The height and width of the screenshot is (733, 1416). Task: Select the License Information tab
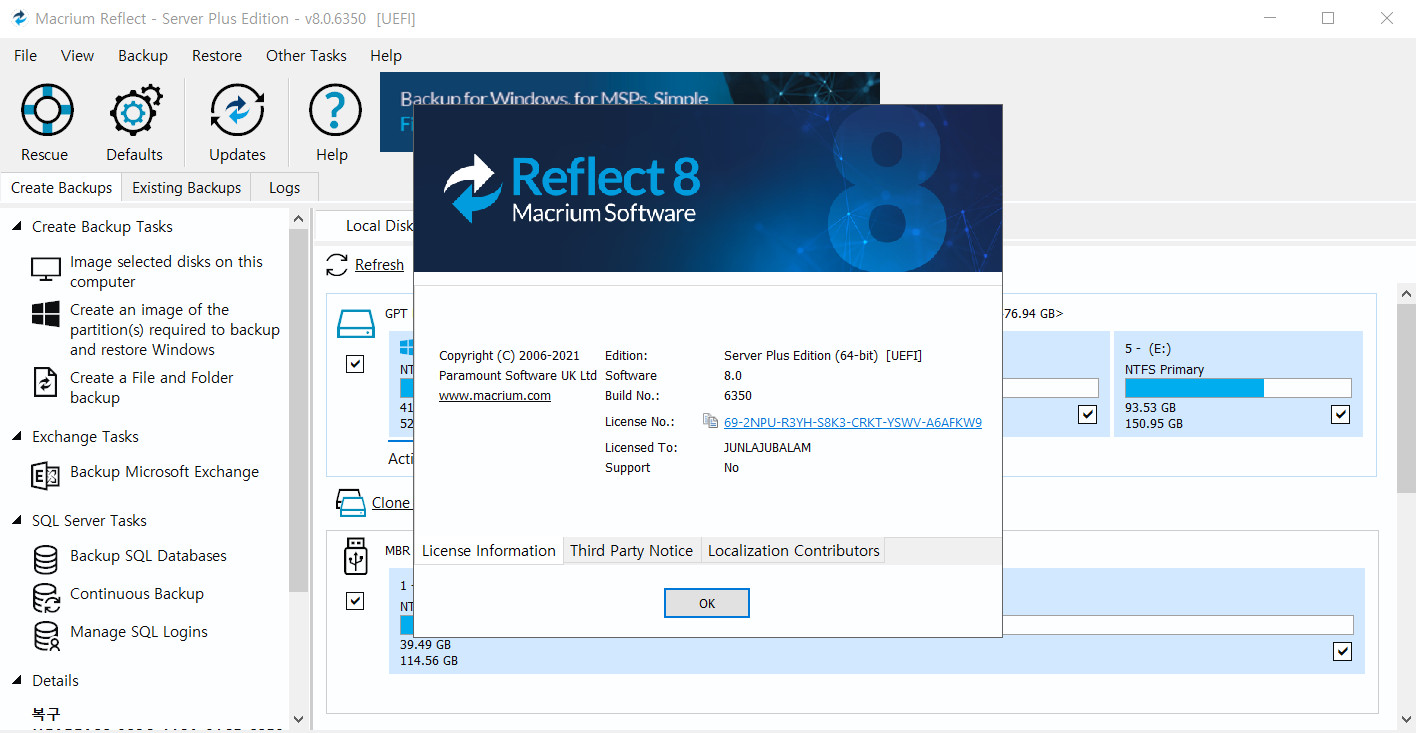click(488, 551)
